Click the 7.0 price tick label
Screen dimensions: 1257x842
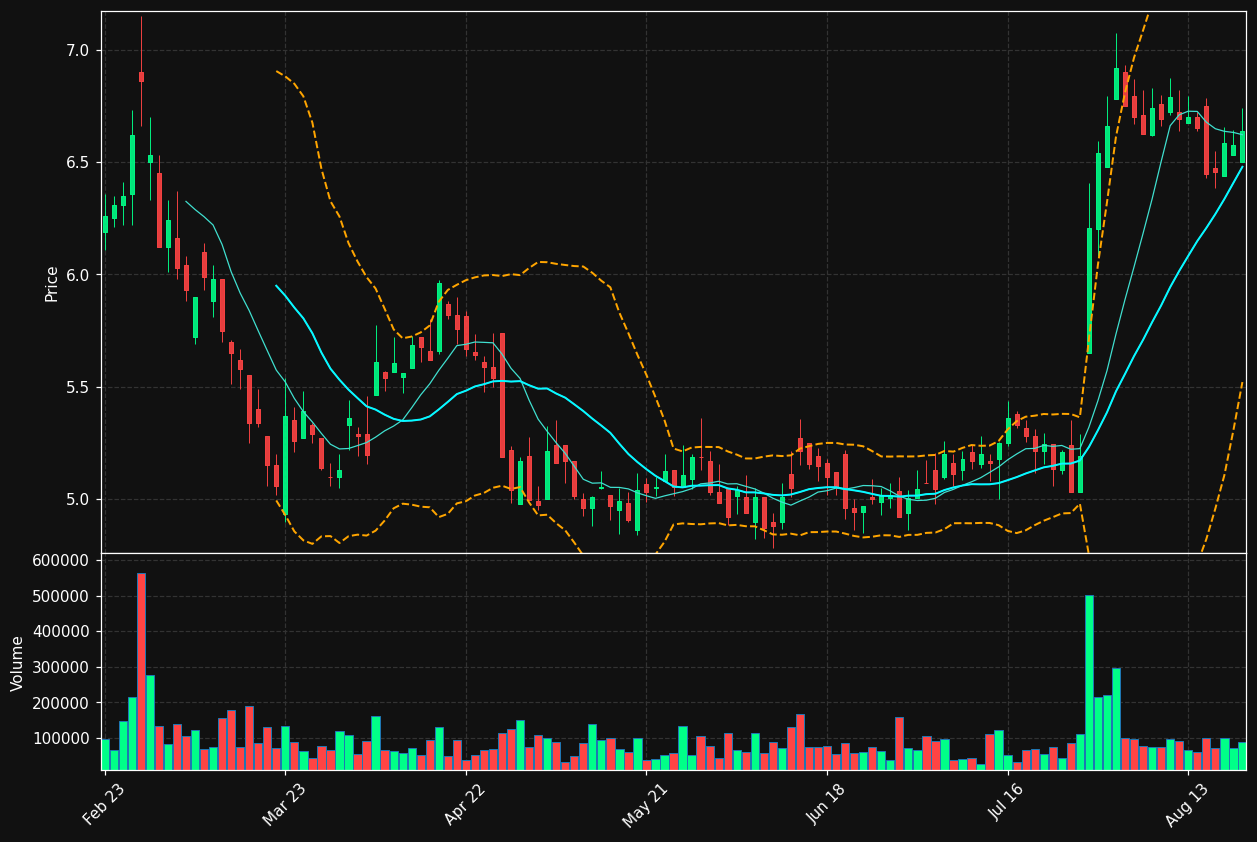coord(79,51)
